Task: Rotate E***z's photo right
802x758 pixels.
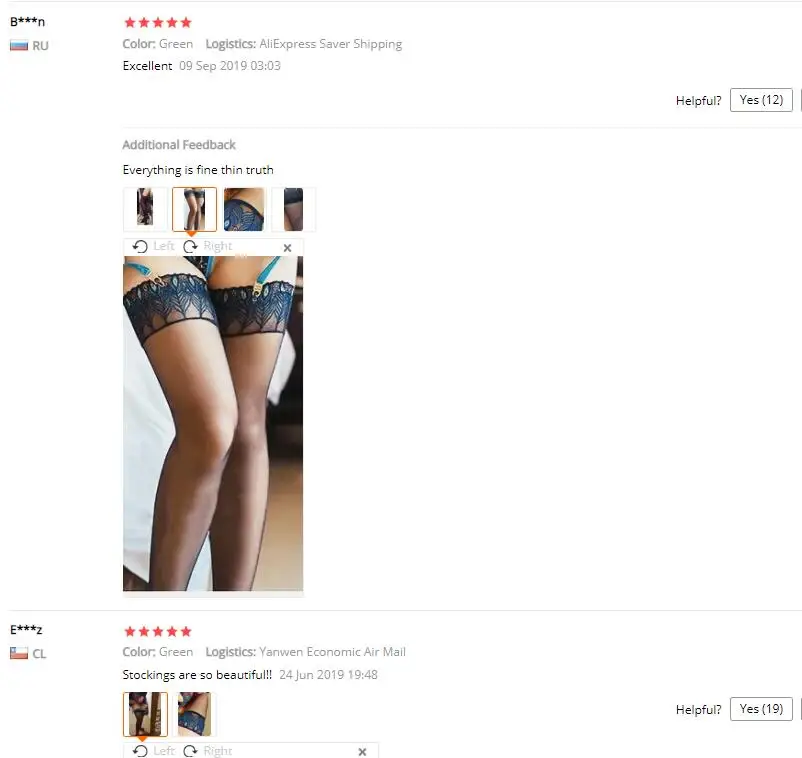Action: point(208,751)
